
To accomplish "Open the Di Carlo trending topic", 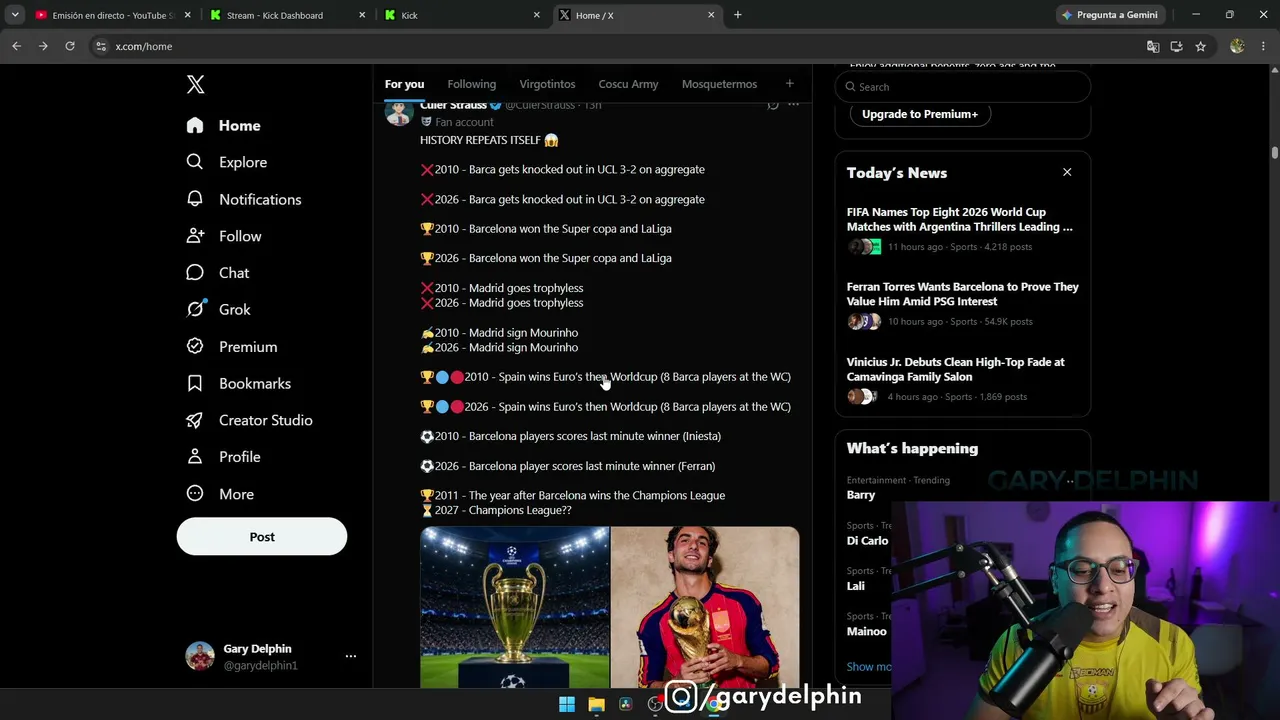I will [867, 541].
